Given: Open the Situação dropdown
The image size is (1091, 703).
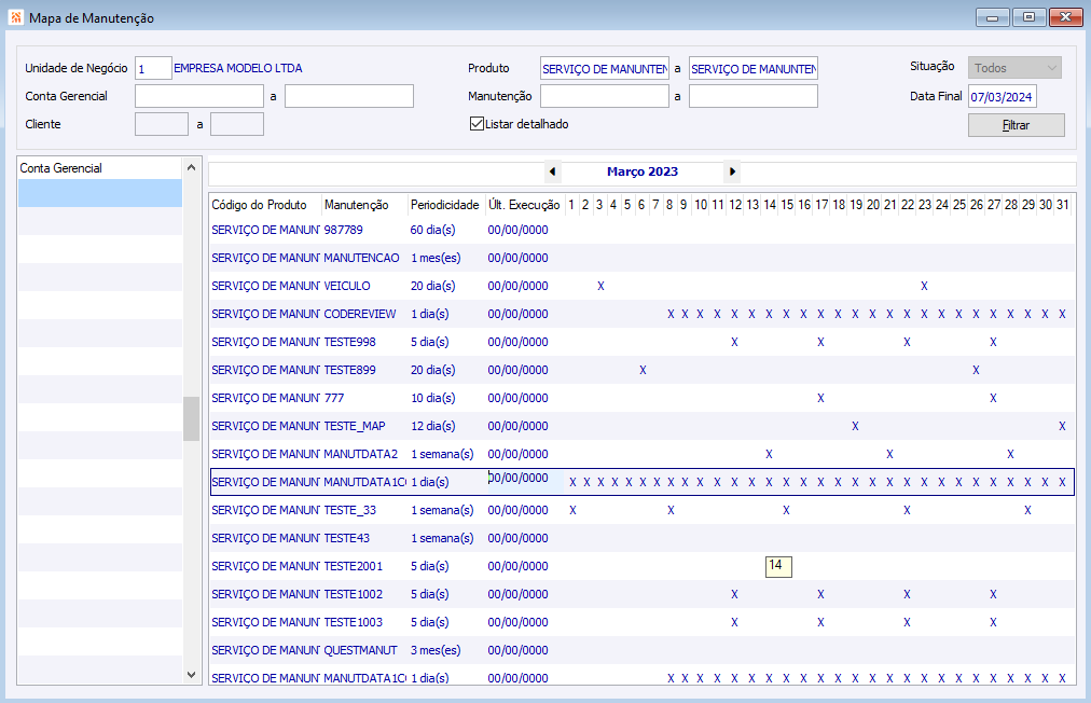Looking at the screenshot, I should pos(1014,68).
